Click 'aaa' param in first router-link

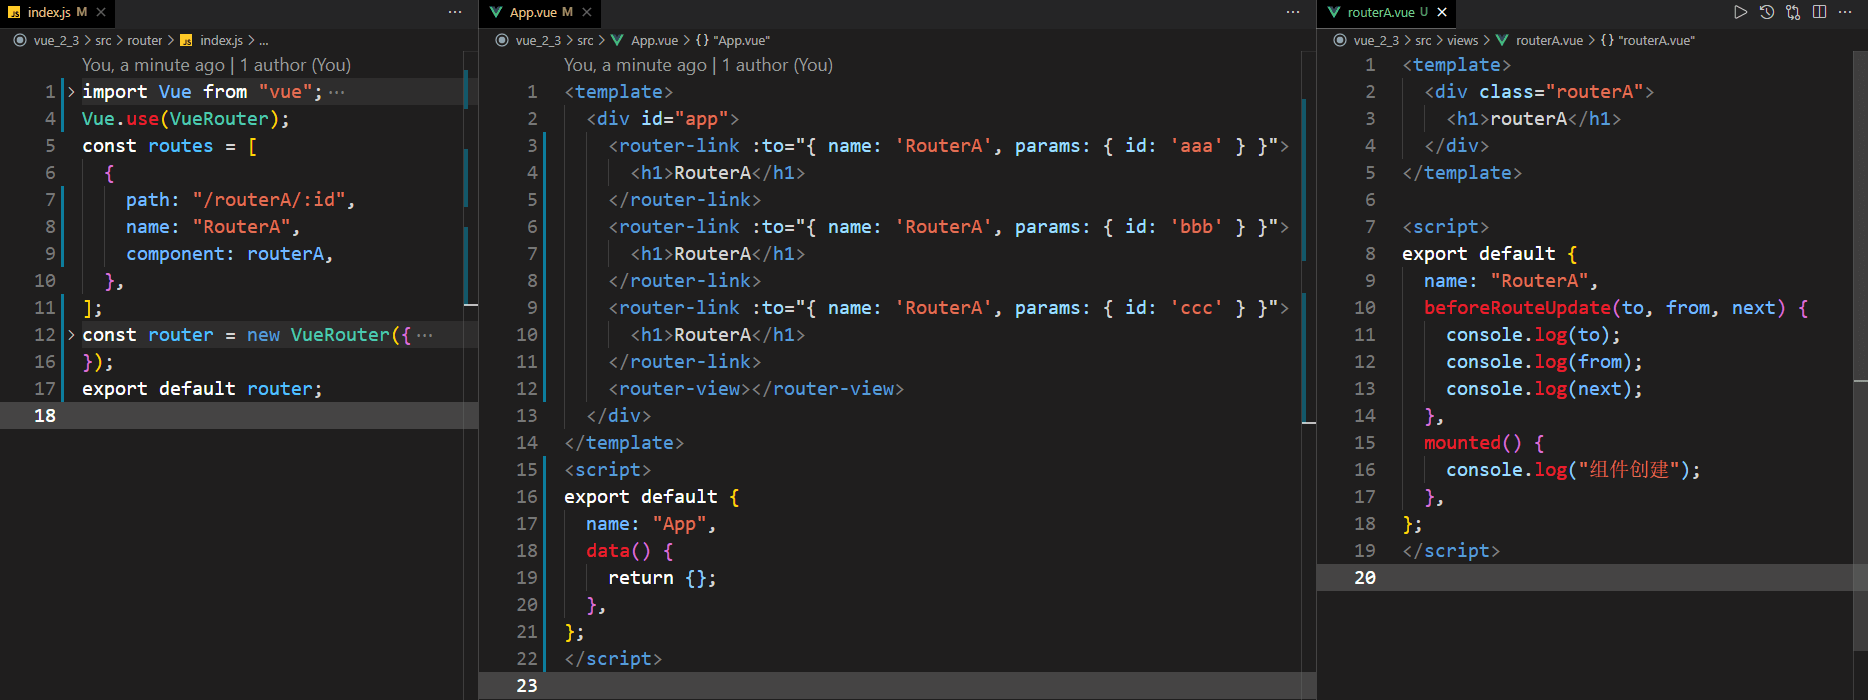pyautogui.click(x=1196, y=146)
